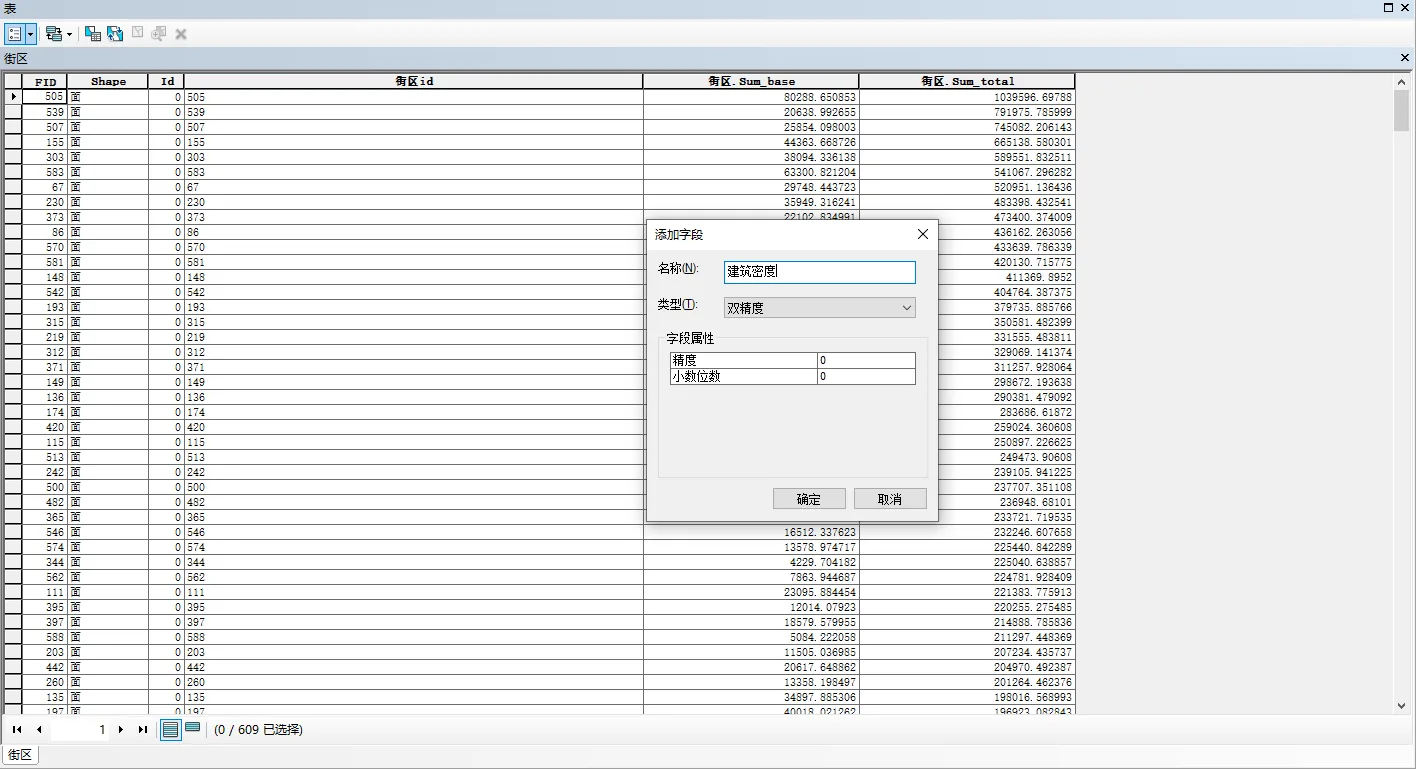Go to the first record
The width and height of the screenshot is (1416, 769).
coord(17,730)
